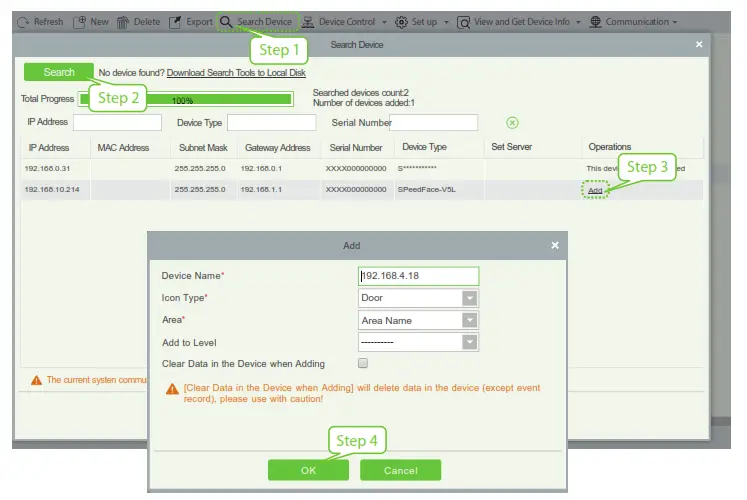
Task: Focus the Serial Number filter field
Action: pos(434,122)
